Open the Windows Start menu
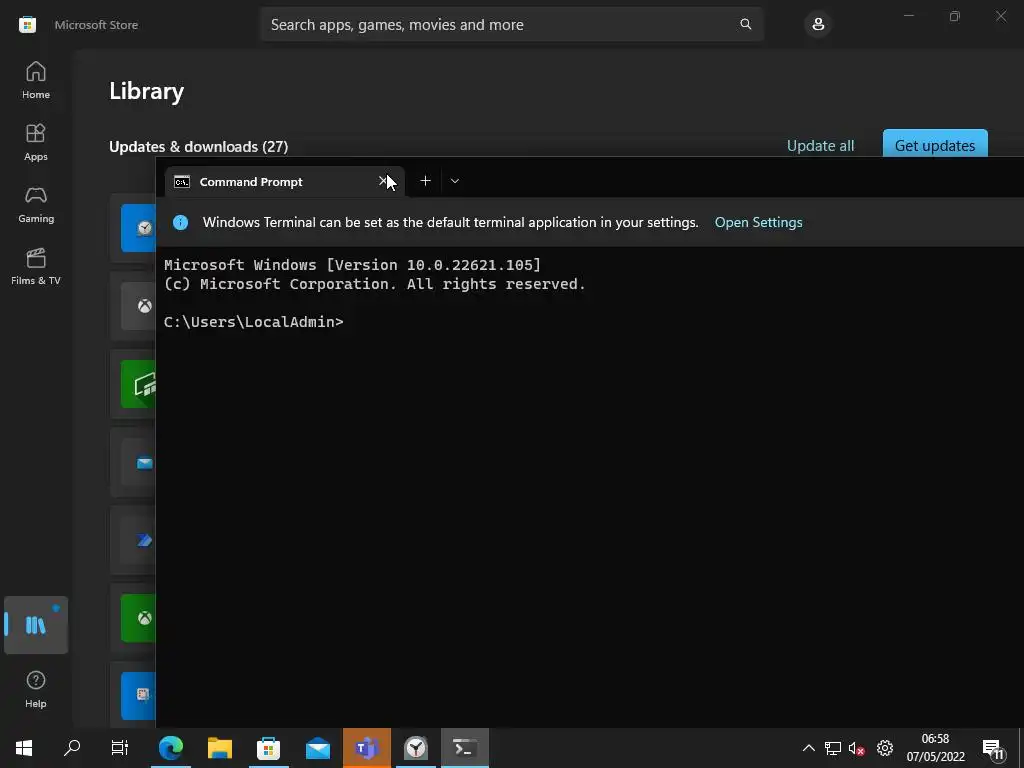This screenshot has height=768, width=1024. (x=24, y=748)
